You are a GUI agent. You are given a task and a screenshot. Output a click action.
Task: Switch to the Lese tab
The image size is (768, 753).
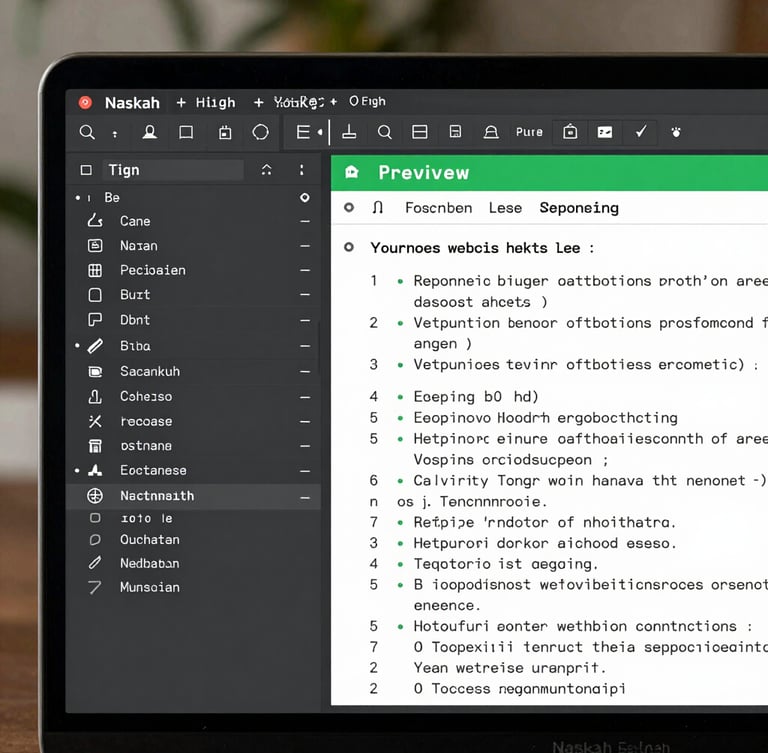pyautogui.click(x=505, y=208)
